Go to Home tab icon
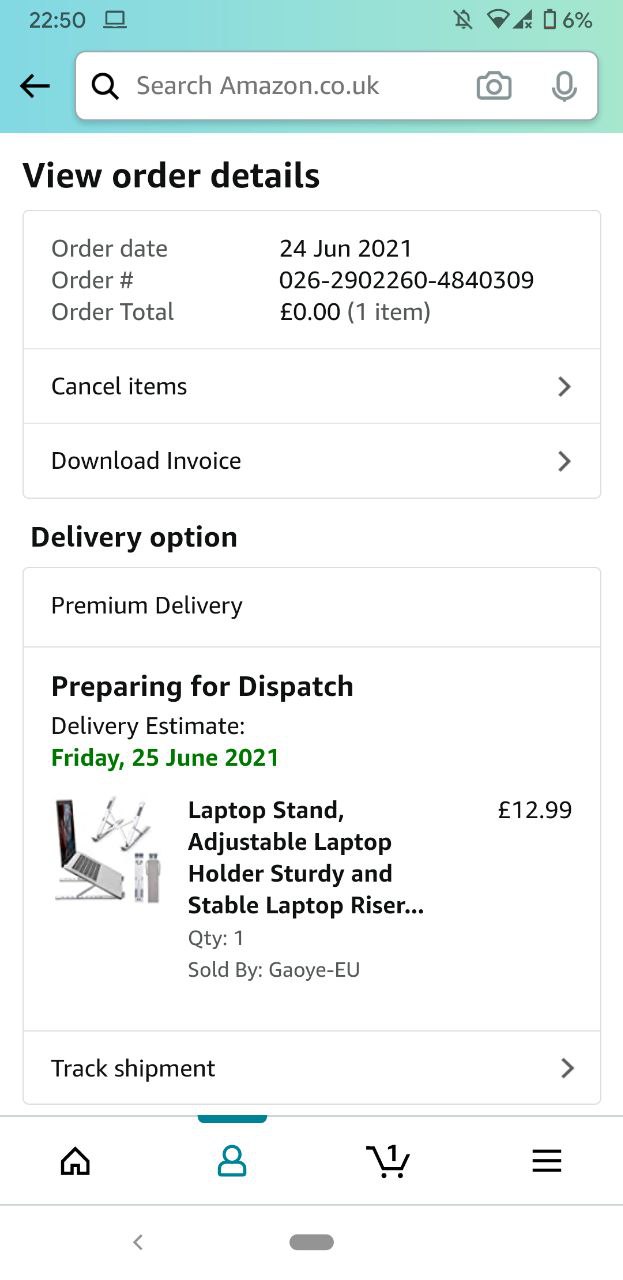 coord(75,1161)
